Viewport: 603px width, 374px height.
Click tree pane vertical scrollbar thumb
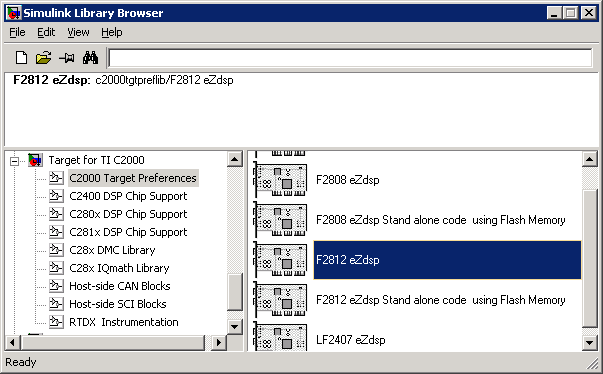(235, 292)
